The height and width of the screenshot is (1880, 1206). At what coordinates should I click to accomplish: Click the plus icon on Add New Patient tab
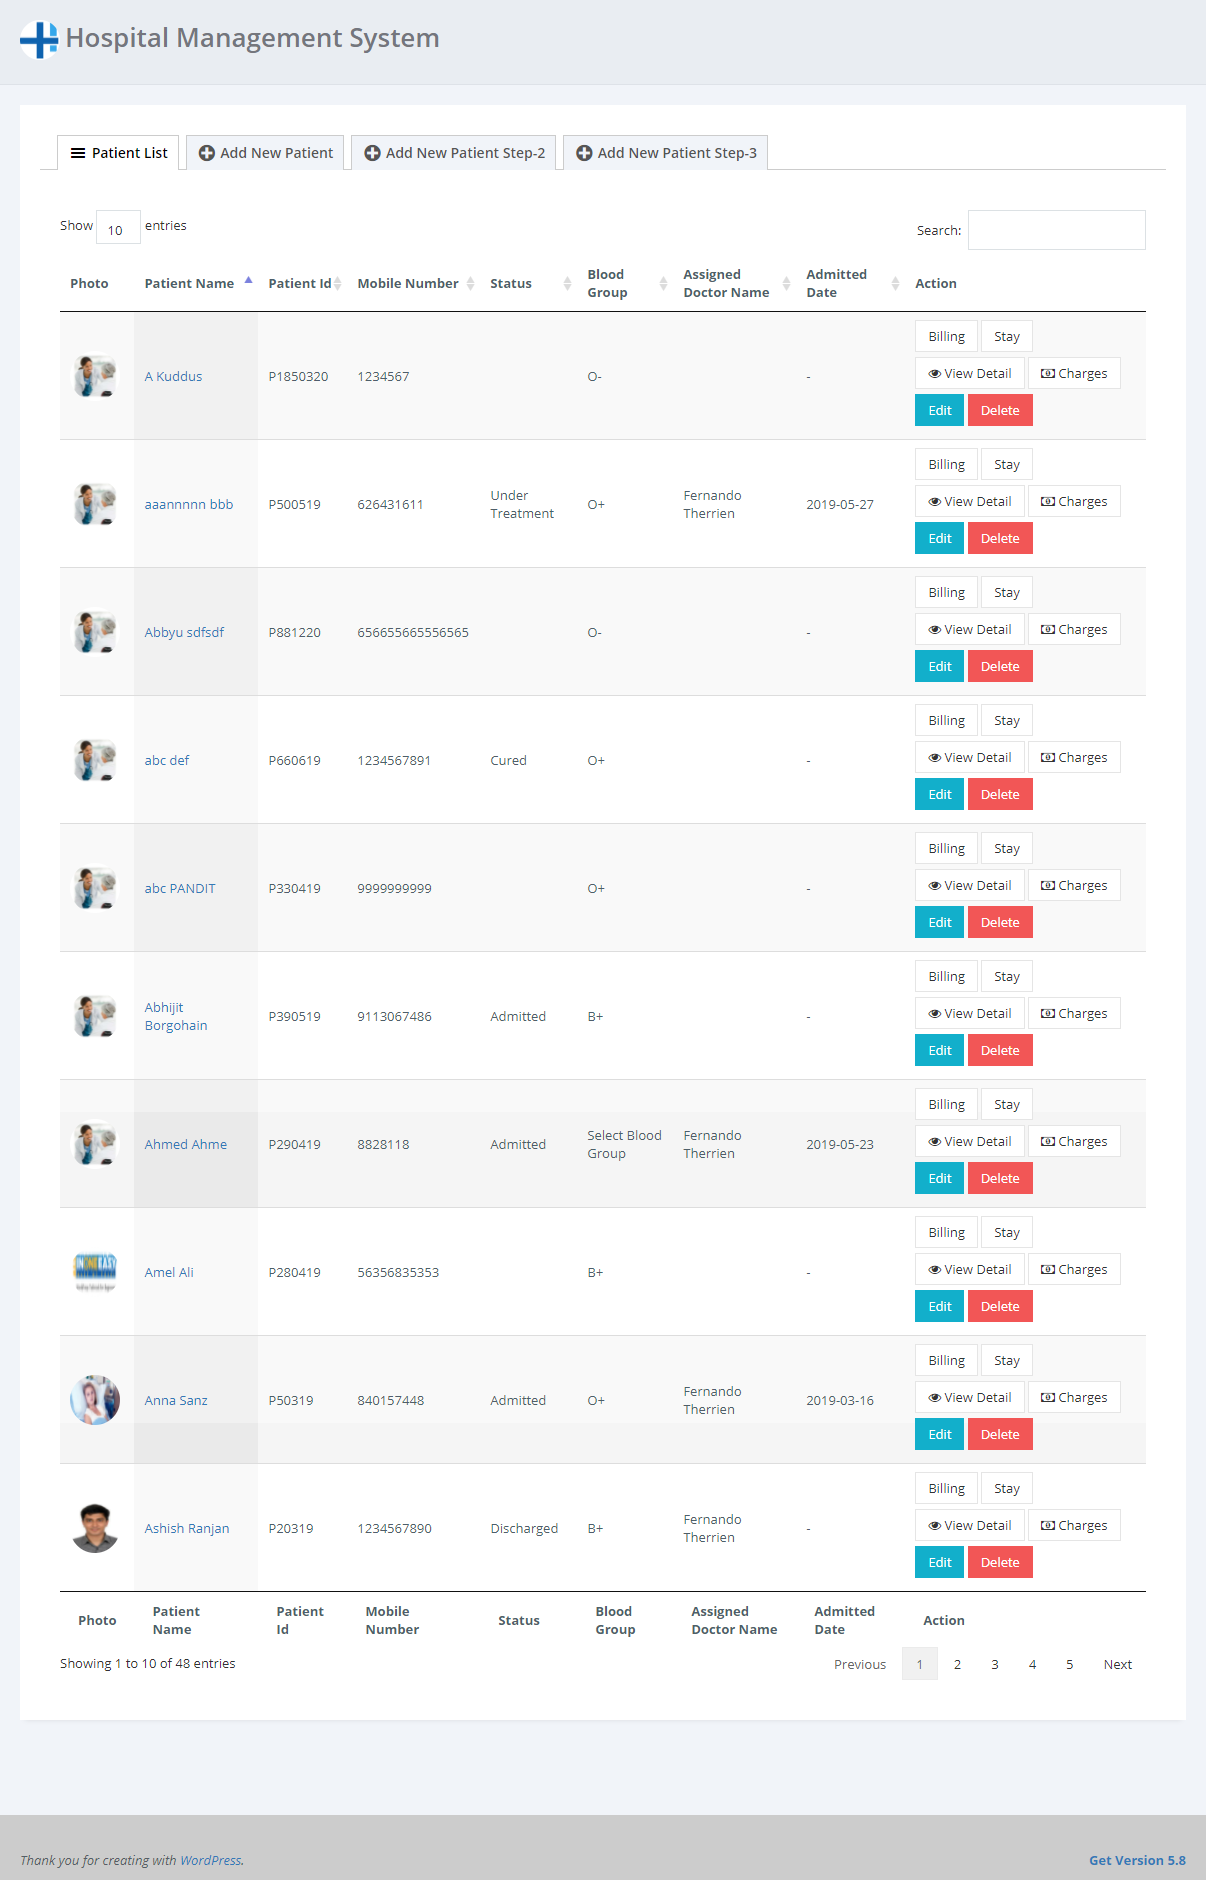point(207,153)
